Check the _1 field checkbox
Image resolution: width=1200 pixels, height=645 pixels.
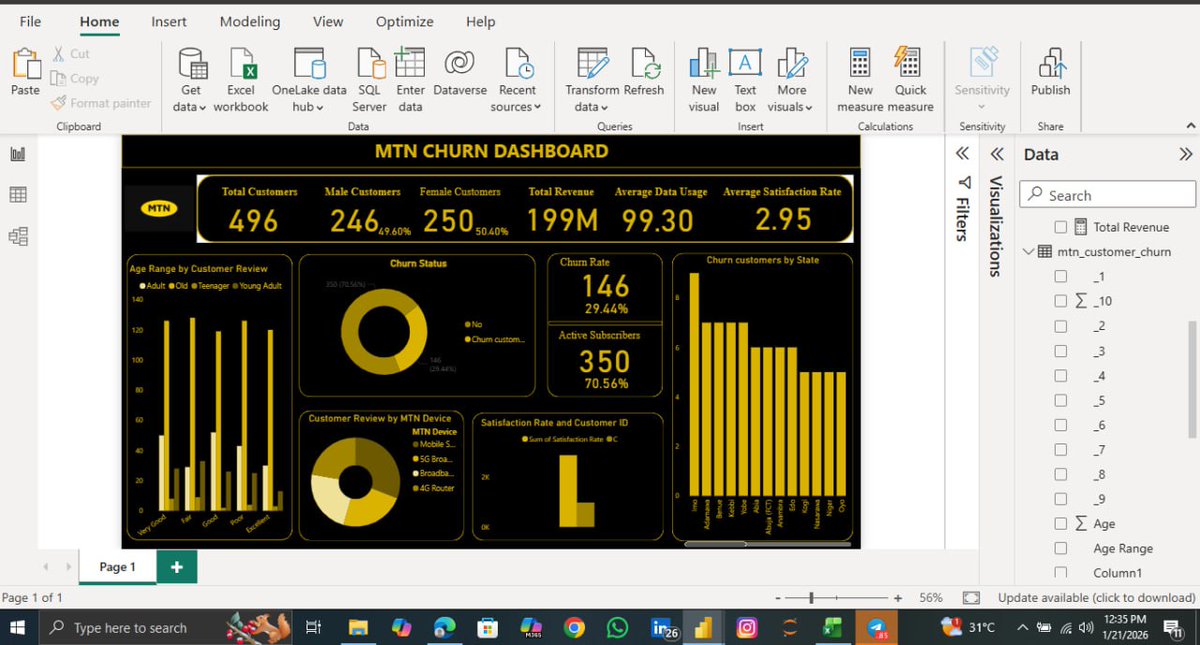[1061, 276]
